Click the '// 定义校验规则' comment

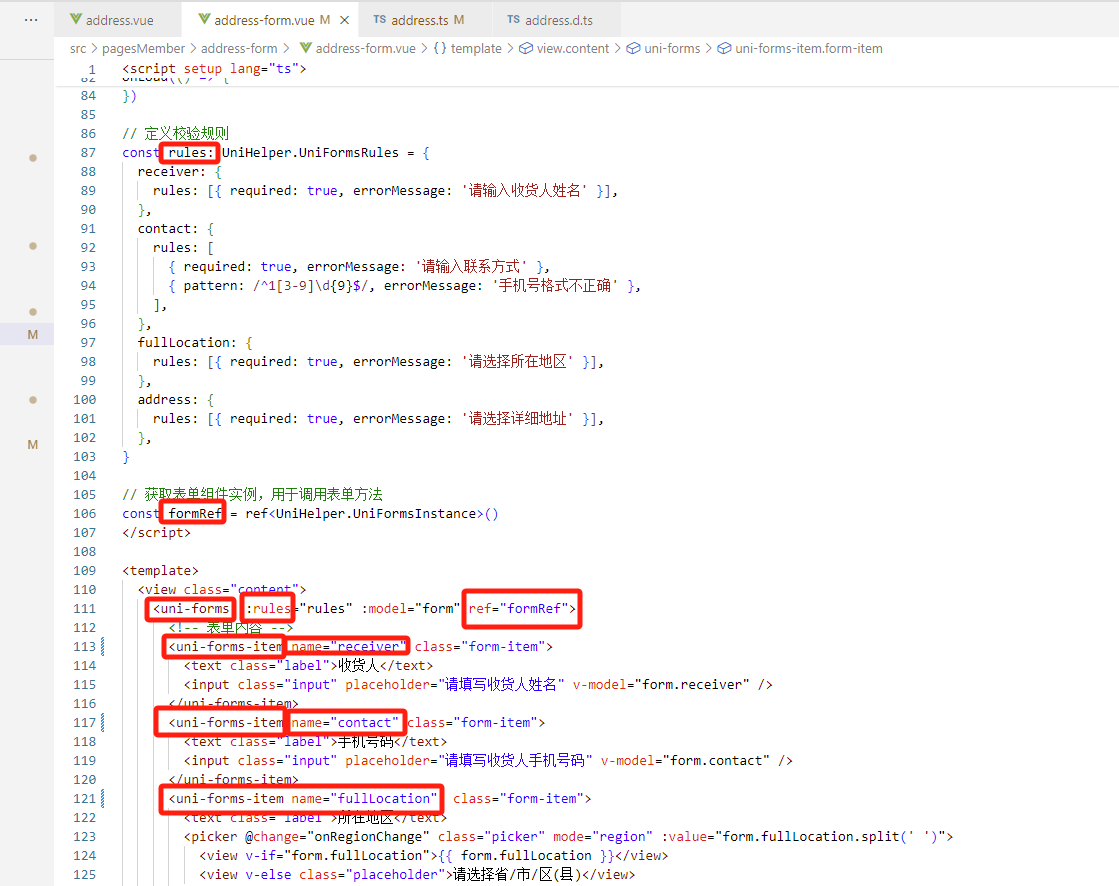176,133
